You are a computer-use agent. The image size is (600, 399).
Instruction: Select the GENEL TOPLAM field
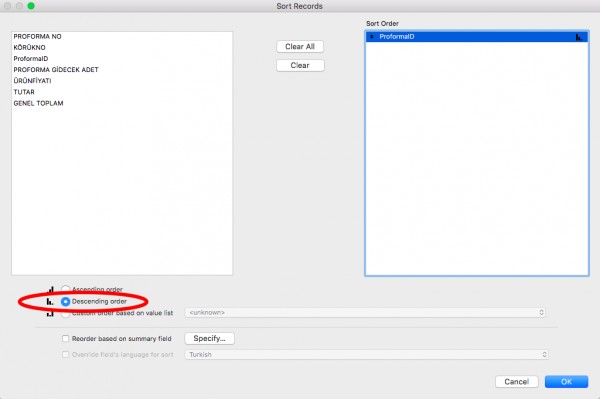point(38,103)
